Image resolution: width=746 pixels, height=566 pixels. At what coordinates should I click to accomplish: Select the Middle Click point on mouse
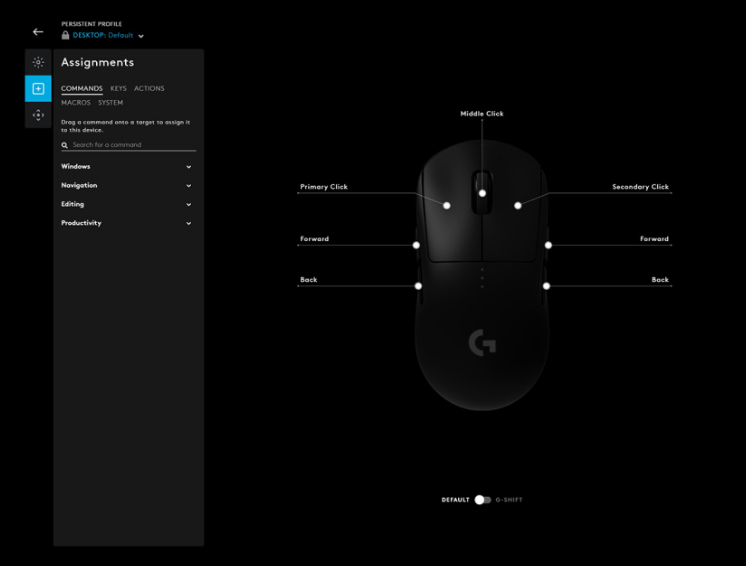pyautogui.click(x=482, y=193)
